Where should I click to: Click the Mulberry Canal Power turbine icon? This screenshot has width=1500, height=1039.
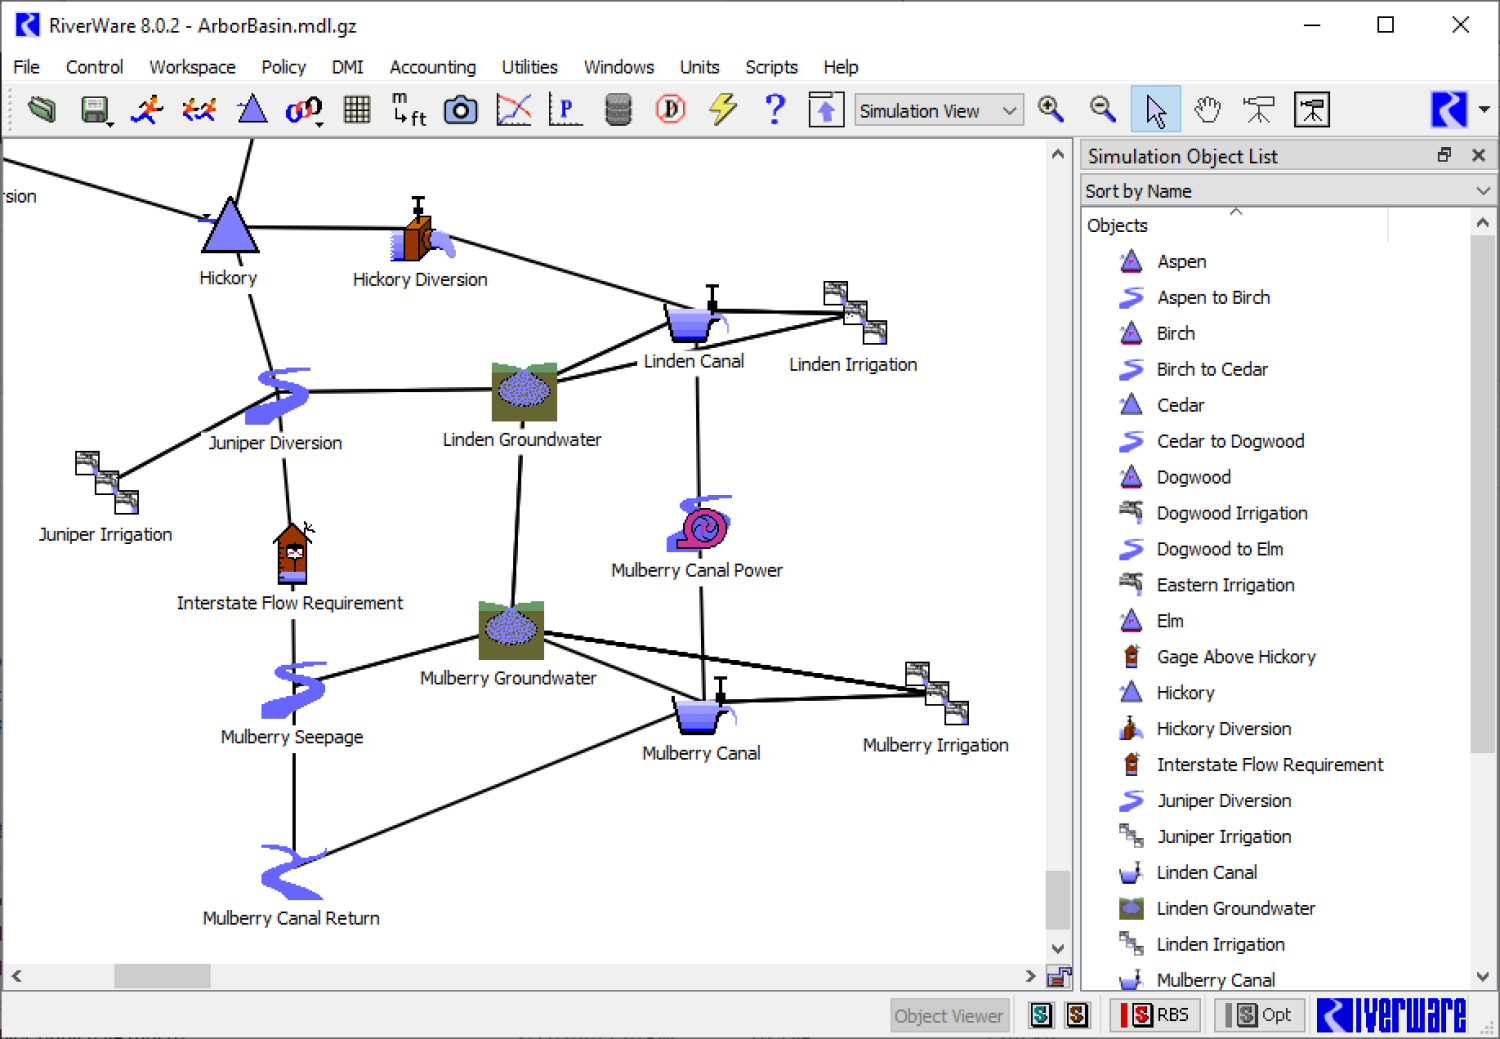pos(699,523)
